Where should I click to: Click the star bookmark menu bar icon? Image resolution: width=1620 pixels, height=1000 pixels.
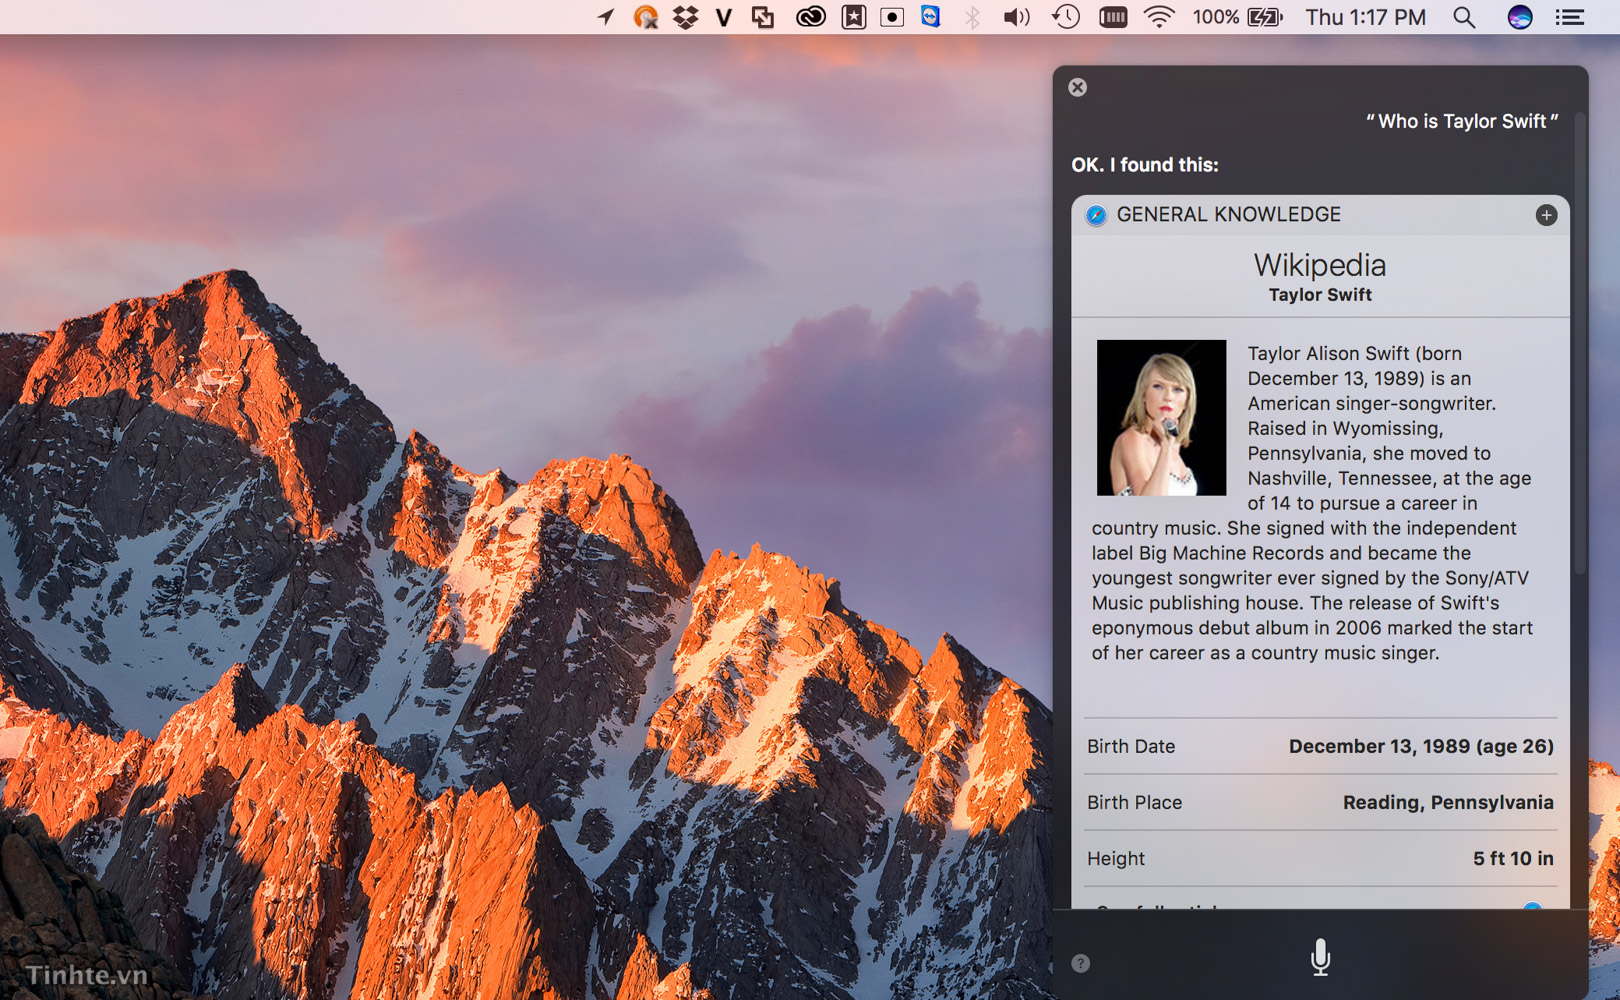pyautogui.click(x=853, y=17)
